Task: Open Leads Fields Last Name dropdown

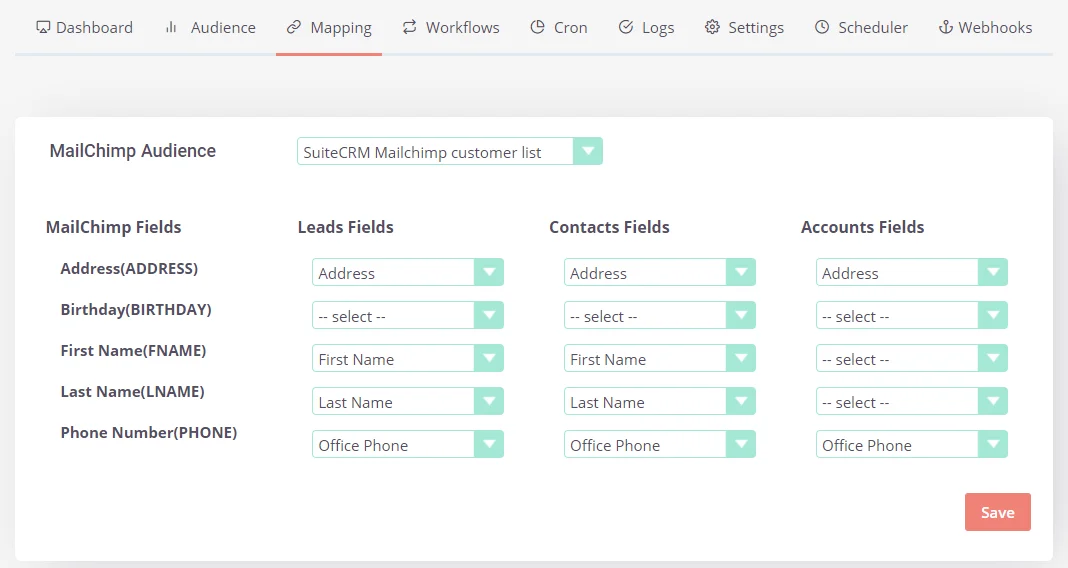Action: click(407, 402)
